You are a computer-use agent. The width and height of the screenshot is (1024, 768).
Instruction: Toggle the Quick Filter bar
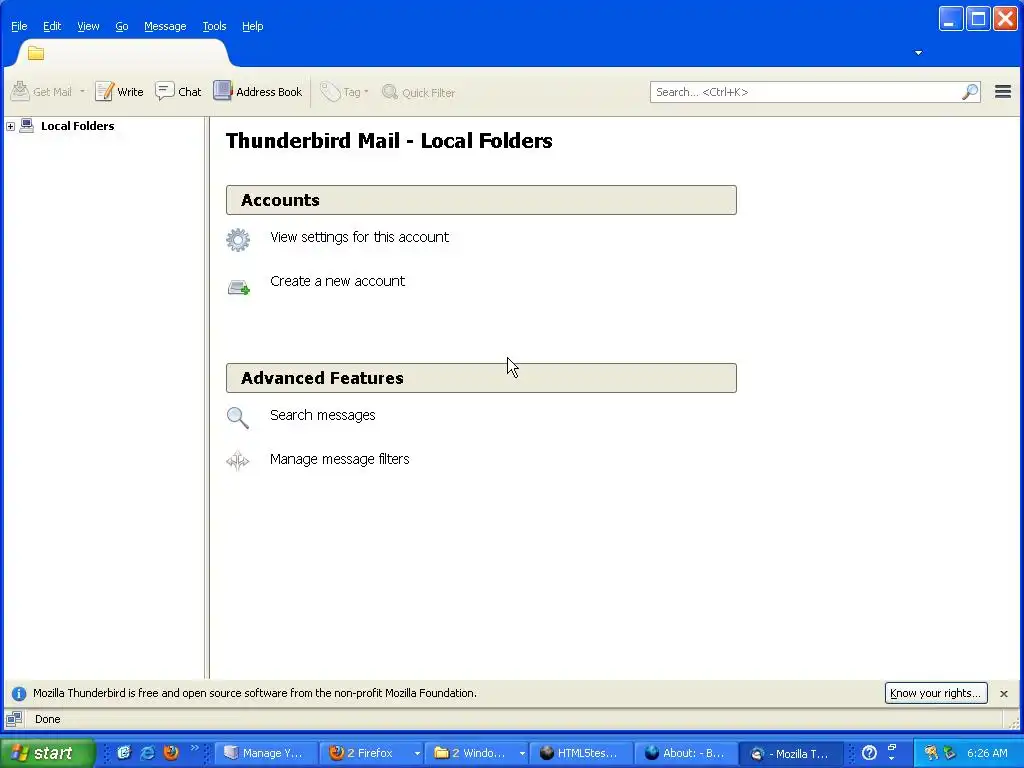point(419,92)
